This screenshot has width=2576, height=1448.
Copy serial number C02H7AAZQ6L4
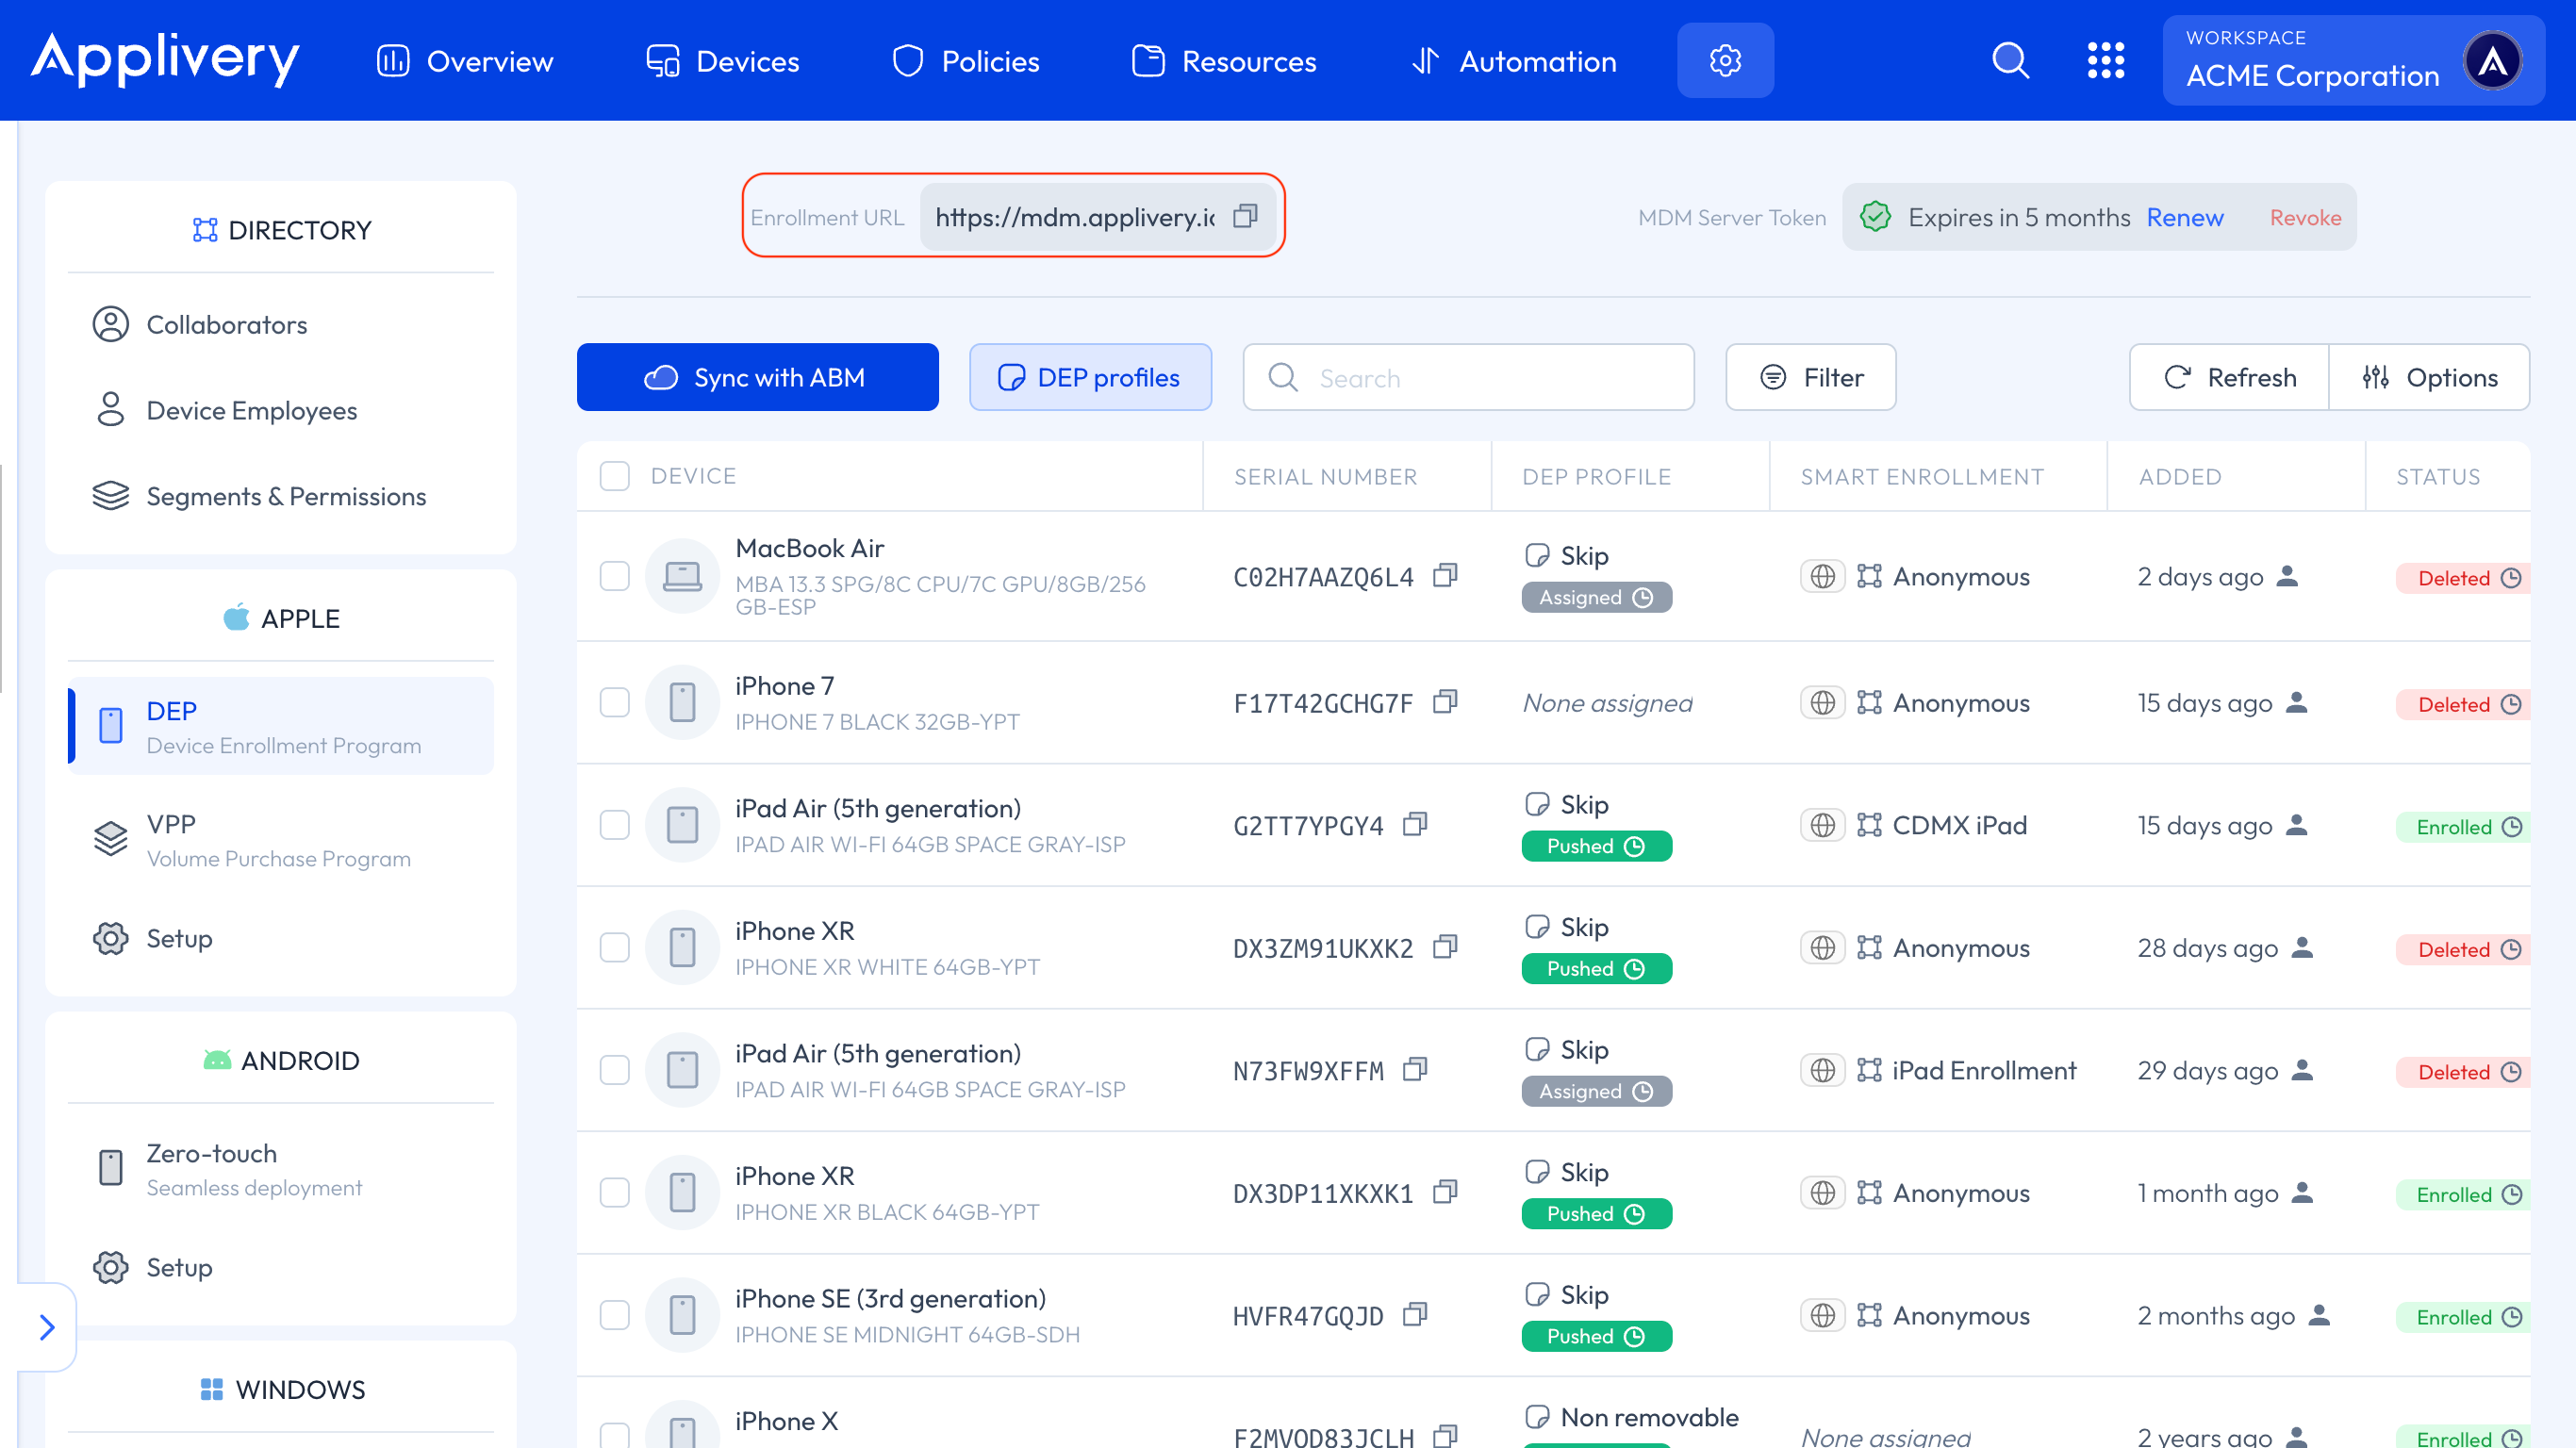click(x=1445, y=576)
